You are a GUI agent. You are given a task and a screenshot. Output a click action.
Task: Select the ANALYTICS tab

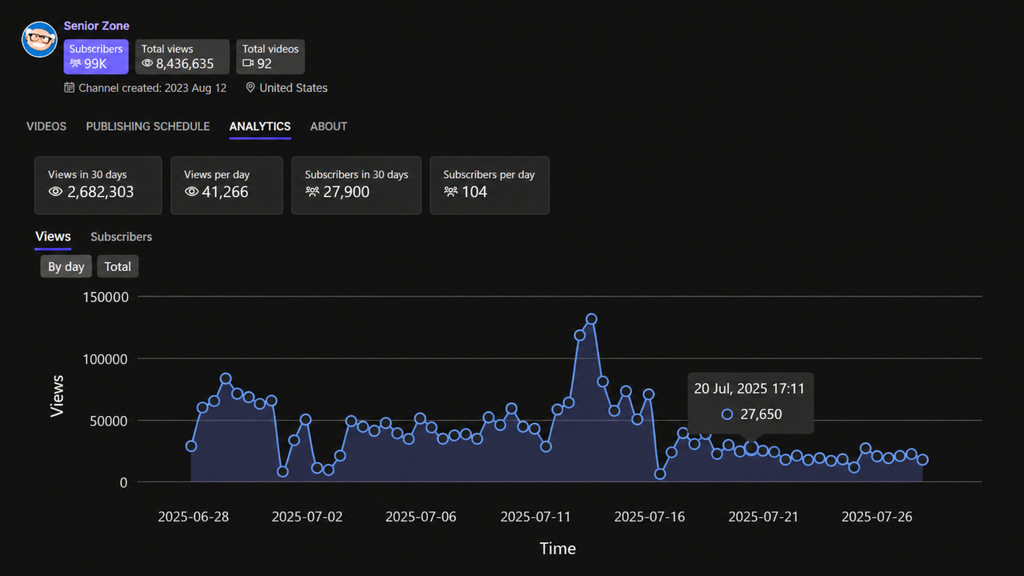[260, 126]
